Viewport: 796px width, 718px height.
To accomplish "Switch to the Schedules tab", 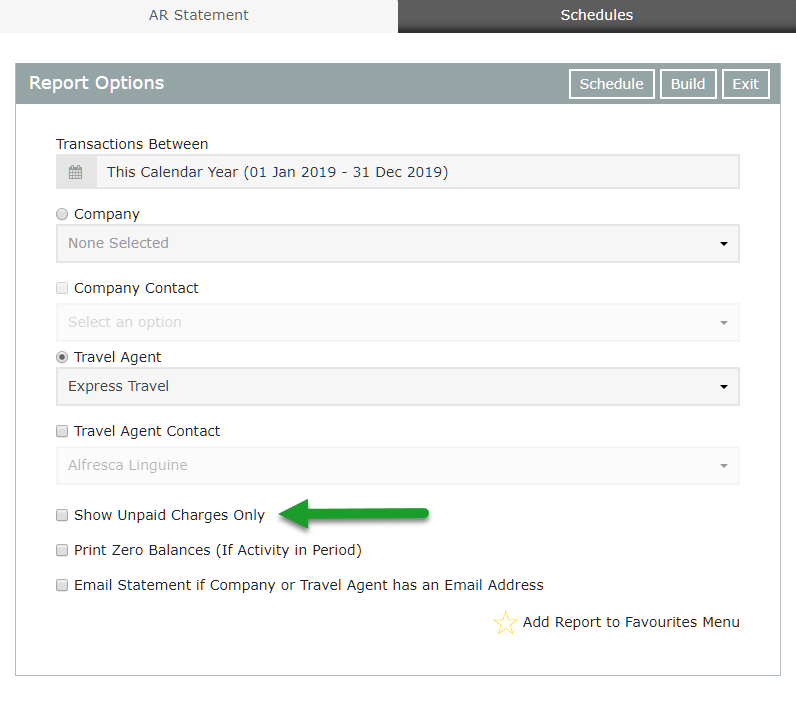I will [x=597, y=16].
